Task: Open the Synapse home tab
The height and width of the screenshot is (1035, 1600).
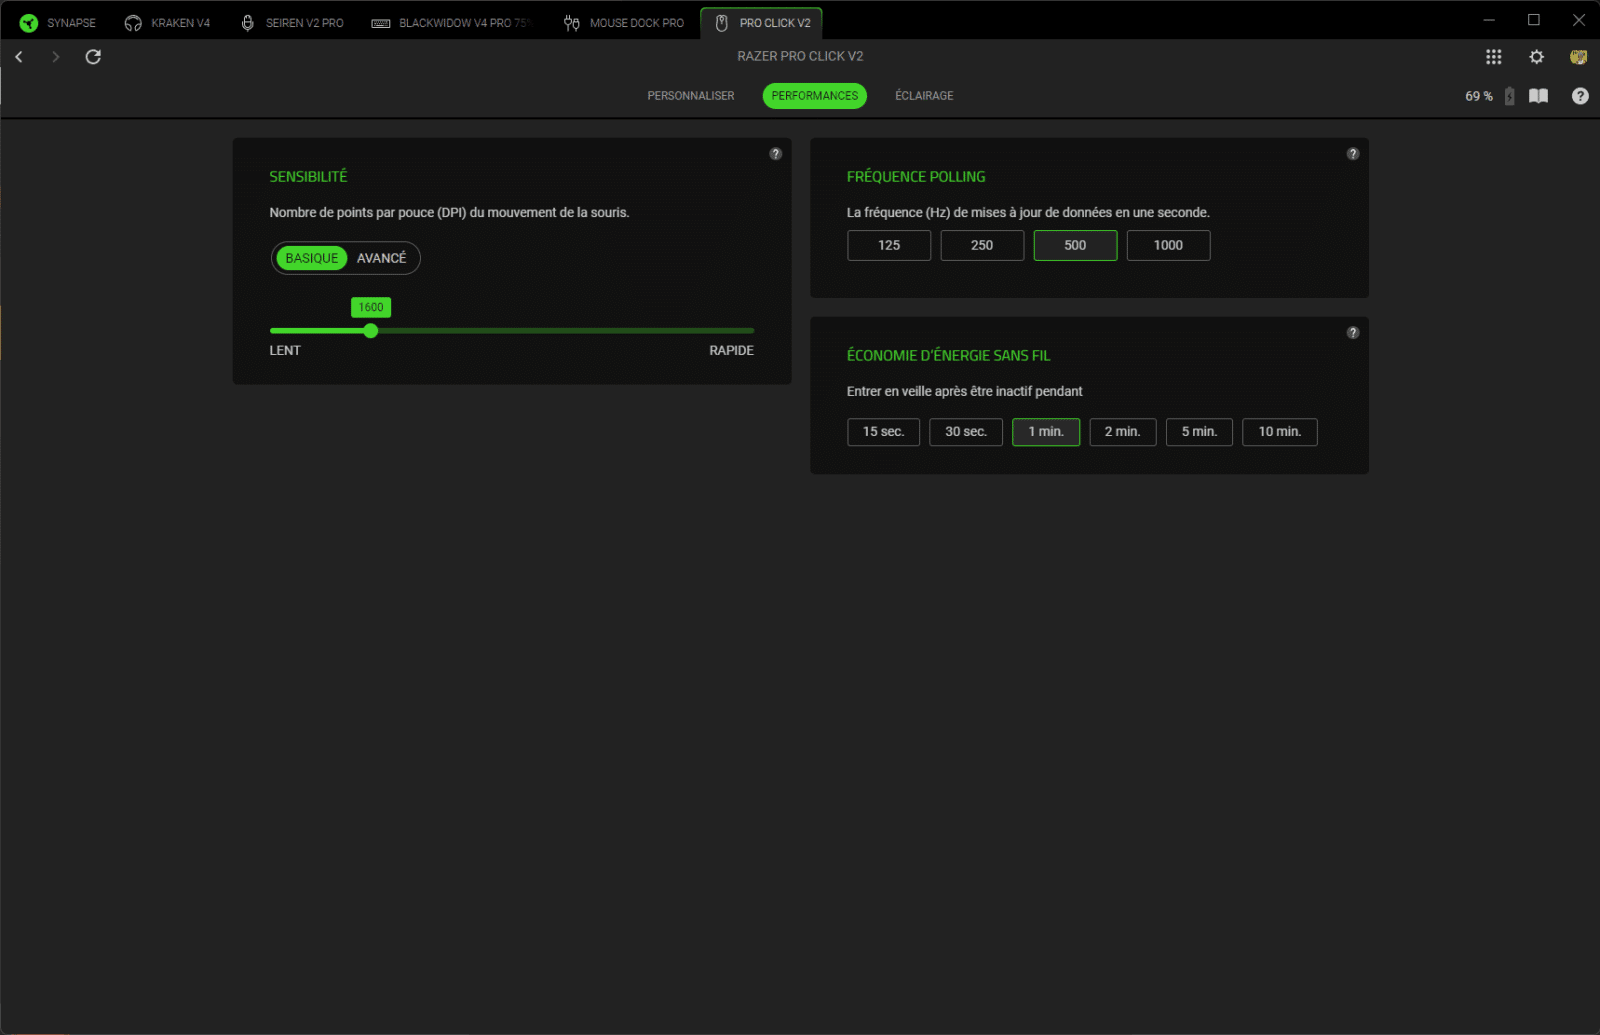Action: tap(58, 23)
